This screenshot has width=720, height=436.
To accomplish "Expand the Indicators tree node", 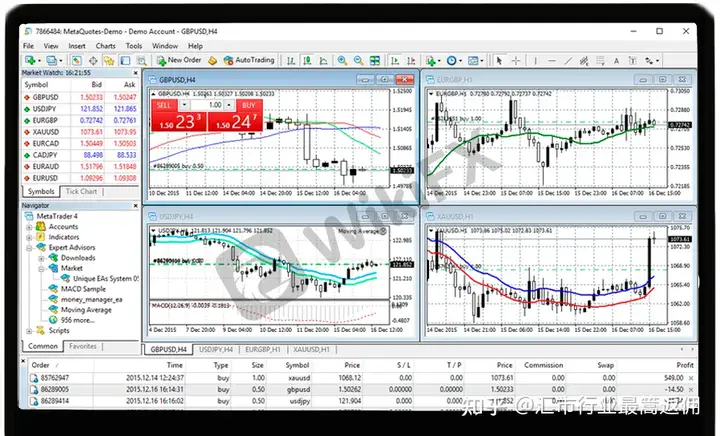I will point(29,237).
